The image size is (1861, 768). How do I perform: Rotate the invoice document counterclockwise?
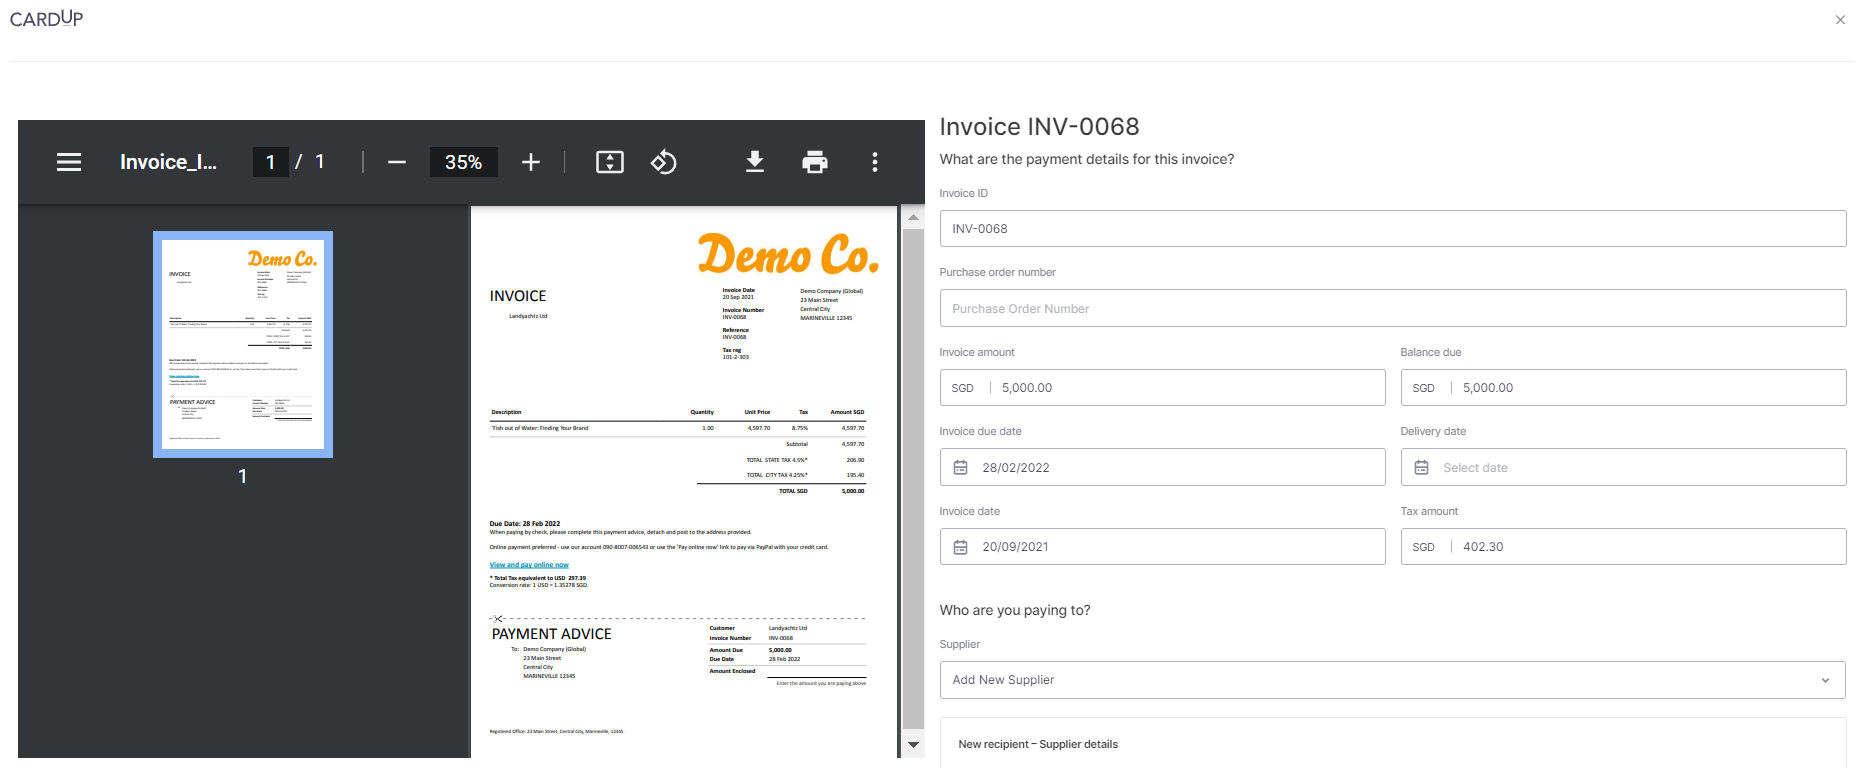(664, 162)
